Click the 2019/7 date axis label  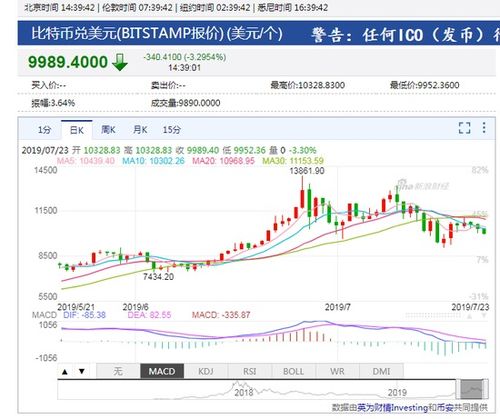pos(338,307)
